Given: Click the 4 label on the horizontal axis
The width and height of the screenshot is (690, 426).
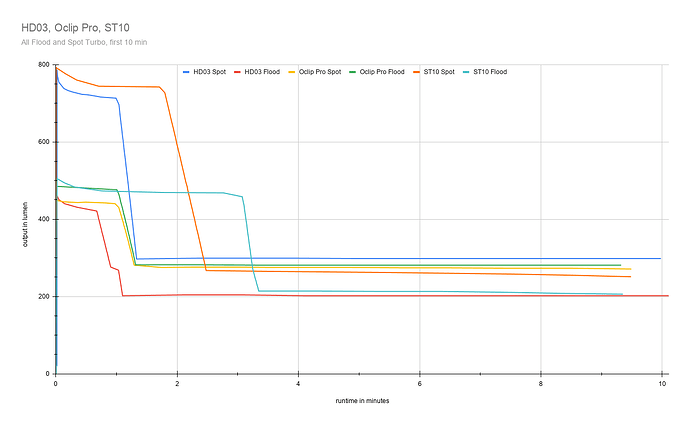Looking at the screenshot, I should 298,384.
